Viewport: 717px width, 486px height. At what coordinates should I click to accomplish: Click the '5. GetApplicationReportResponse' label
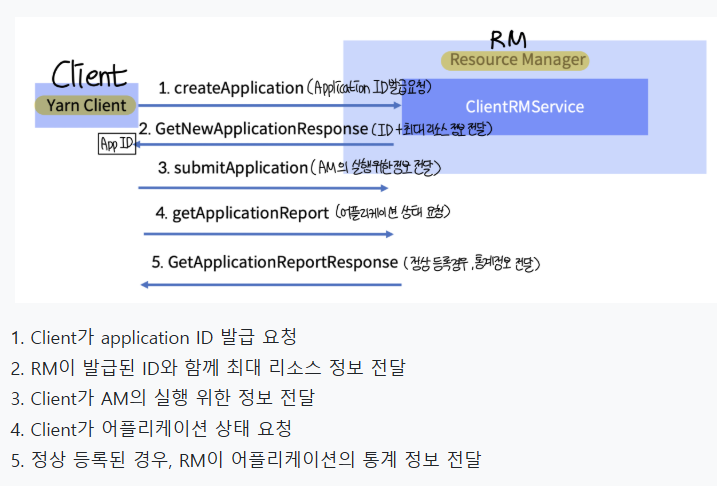[x=275, y=262]
